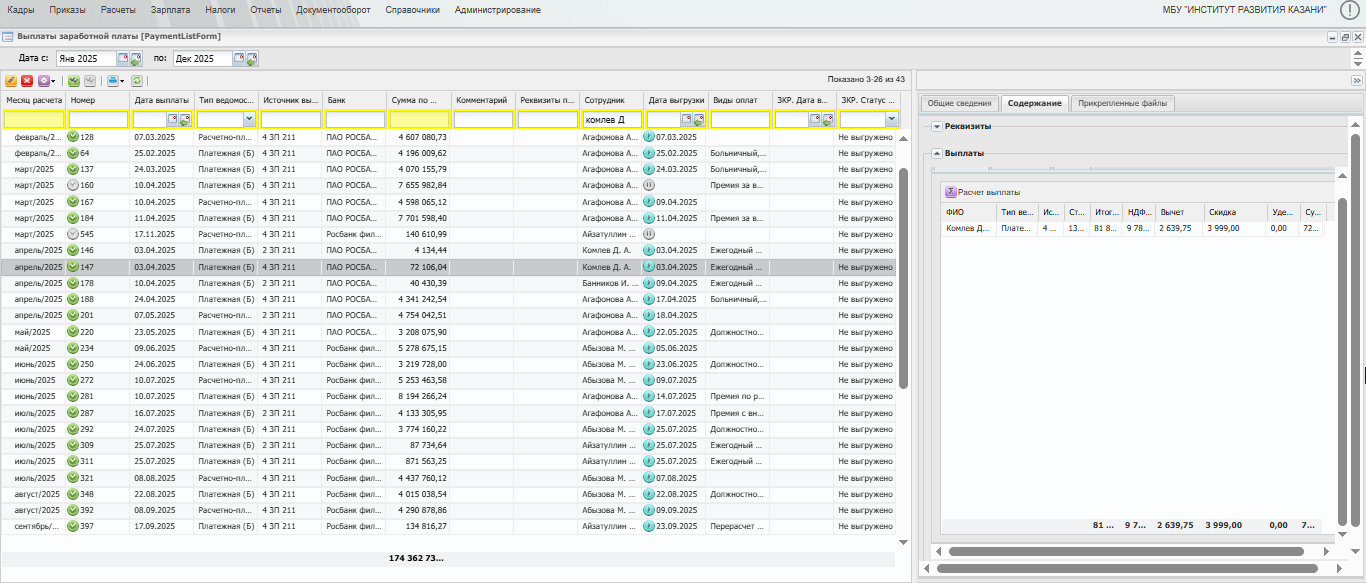
Task: Open the 'Прикрепленные файлы' tab
Action: pyautogui.click(x=1121, y=103)
